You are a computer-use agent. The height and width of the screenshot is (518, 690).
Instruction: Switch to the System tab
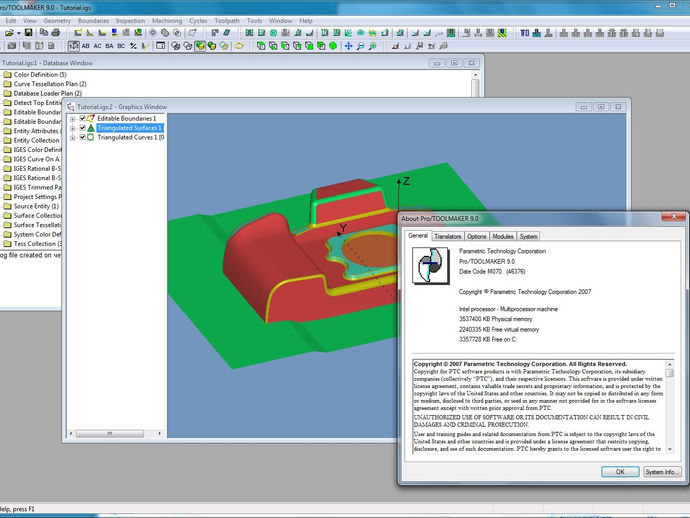[528, 236]
